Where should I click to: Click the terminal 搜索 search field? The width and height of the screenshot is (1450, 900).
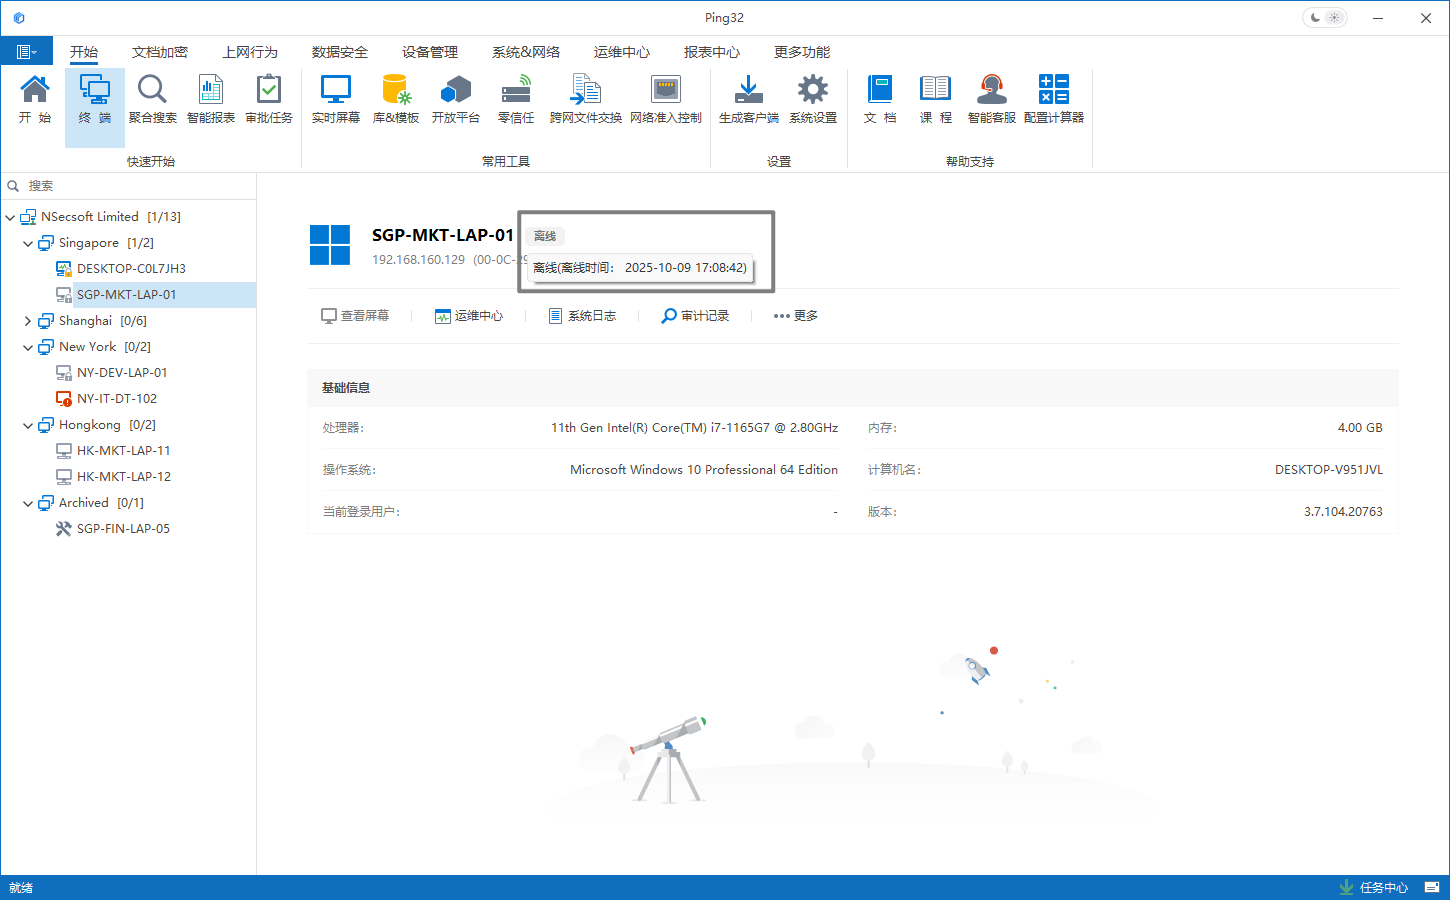click(130, 186)
